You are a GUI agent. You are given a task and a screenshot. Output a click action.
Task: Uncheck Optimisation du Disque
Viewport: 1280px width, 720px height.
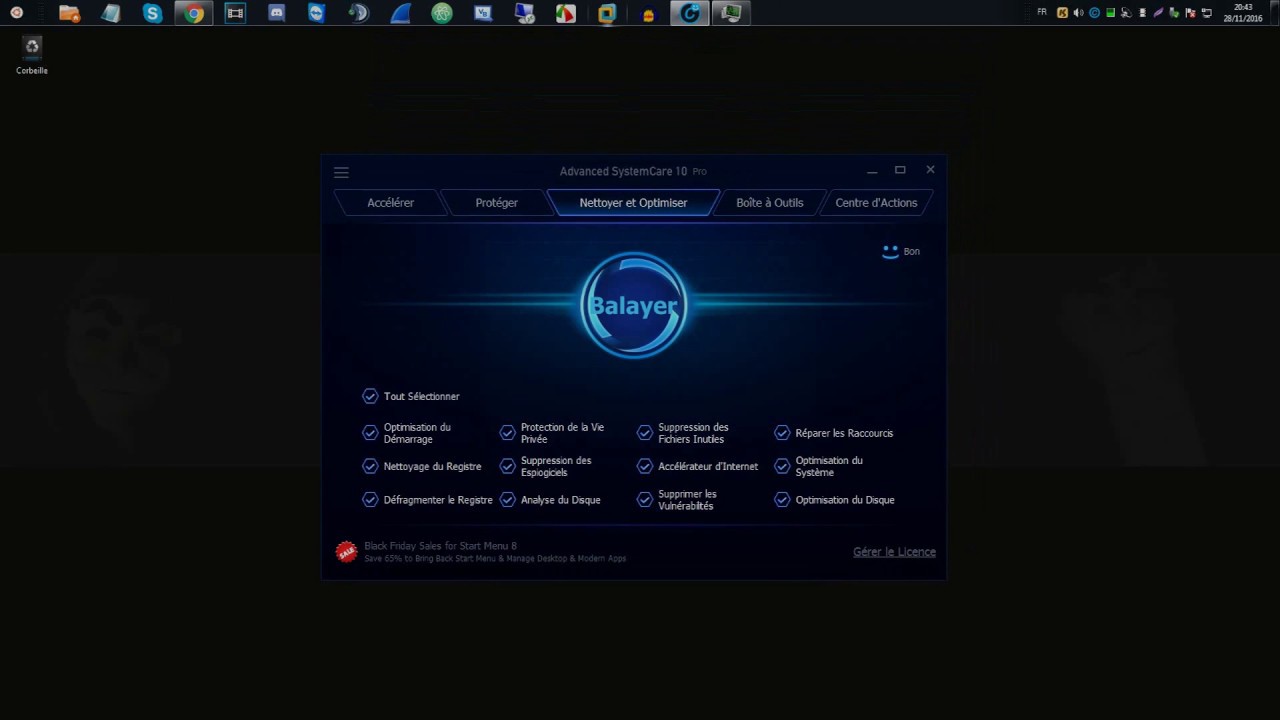782,499
